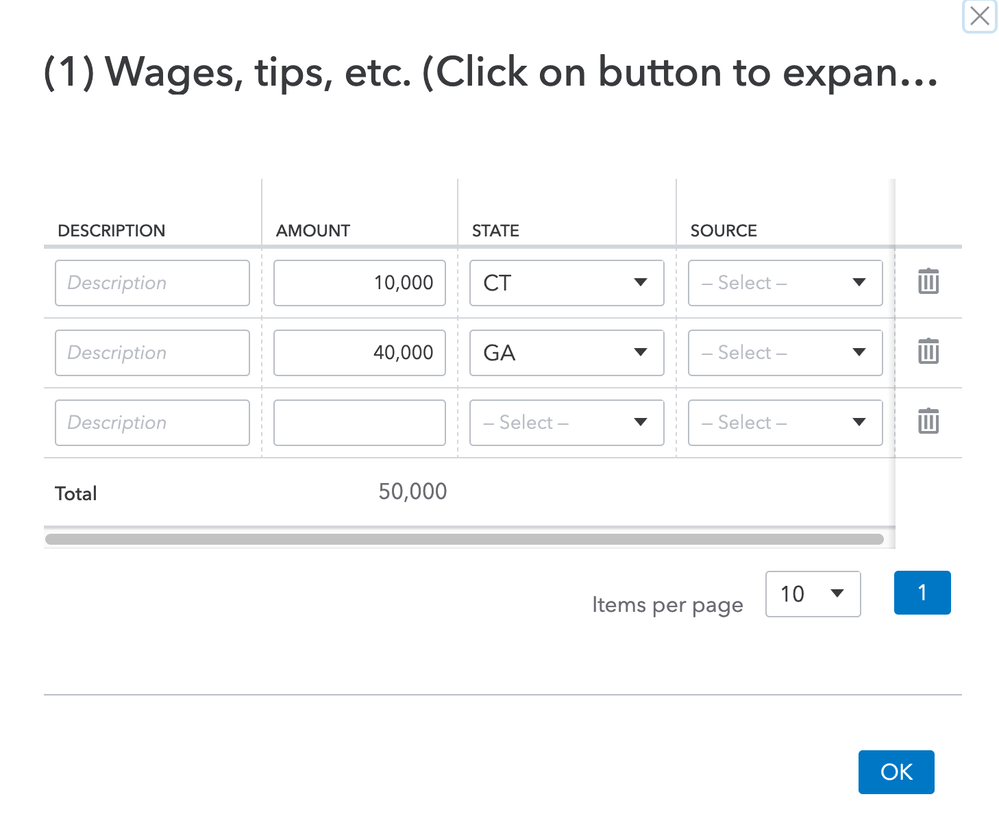Delete the GA wages row
999x814 pixels.
click(x=928, y=352)
